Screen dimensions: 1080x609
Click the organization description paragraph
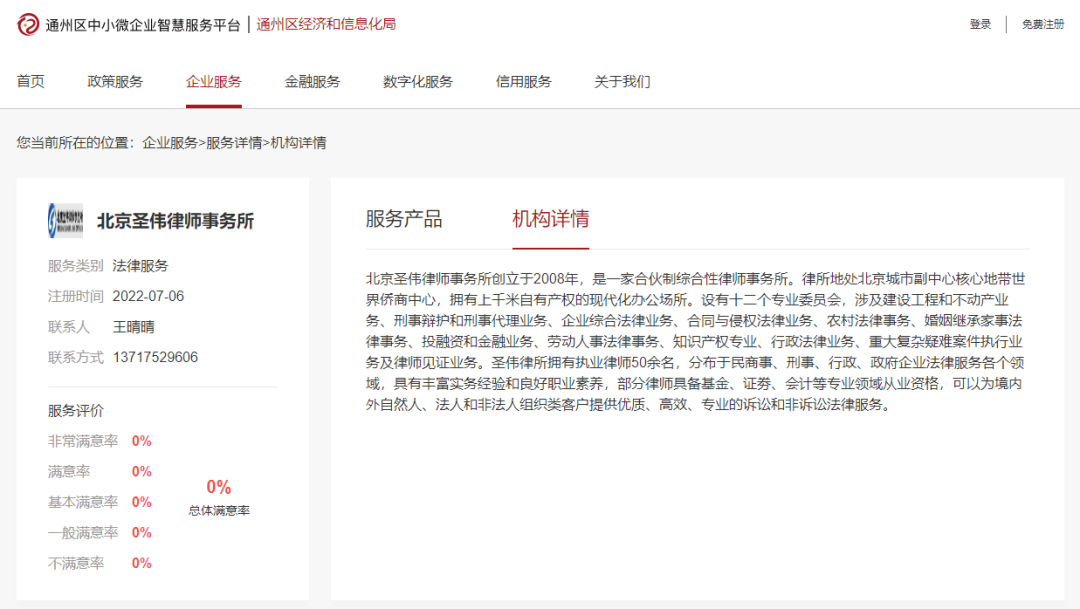coord(696,342)
